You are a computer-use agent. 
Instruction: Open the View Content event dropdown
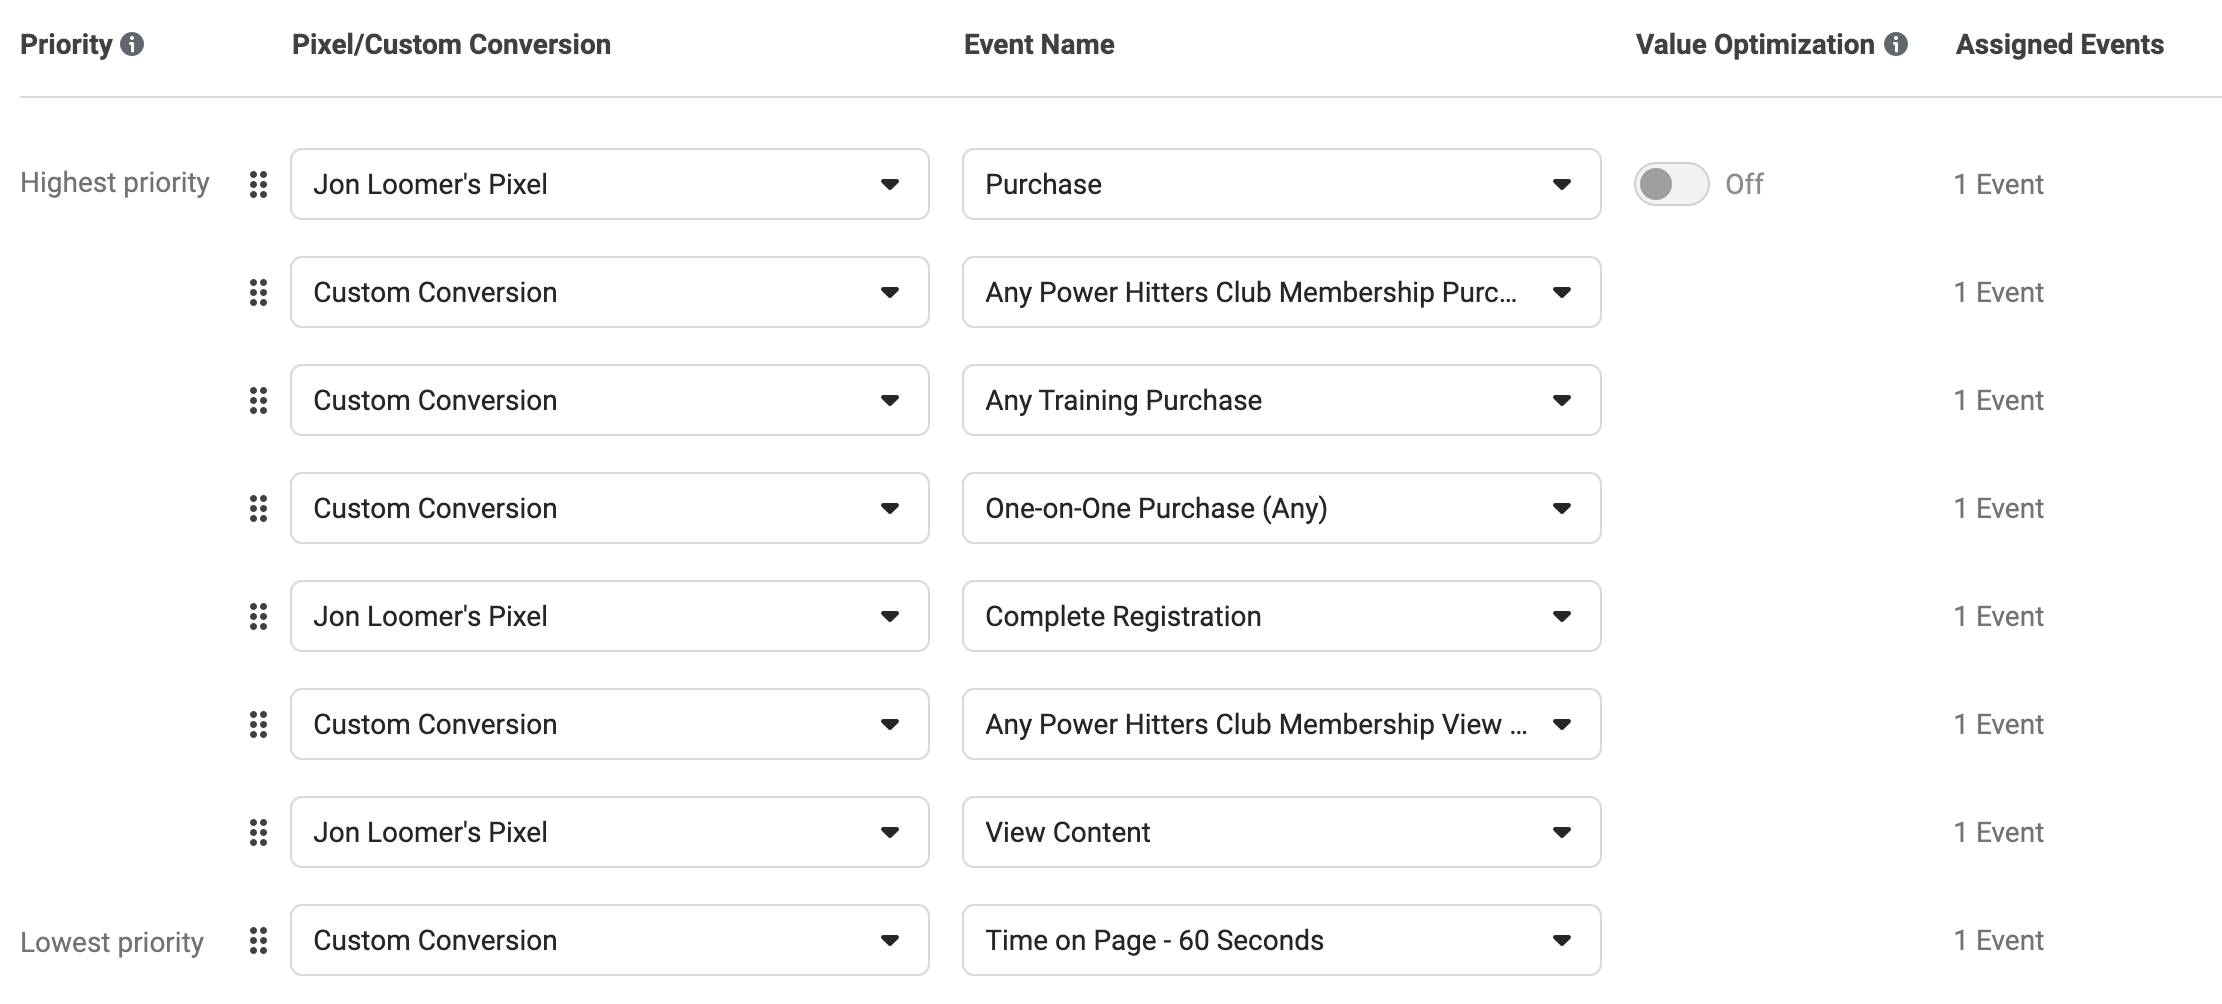(1281, 832)
